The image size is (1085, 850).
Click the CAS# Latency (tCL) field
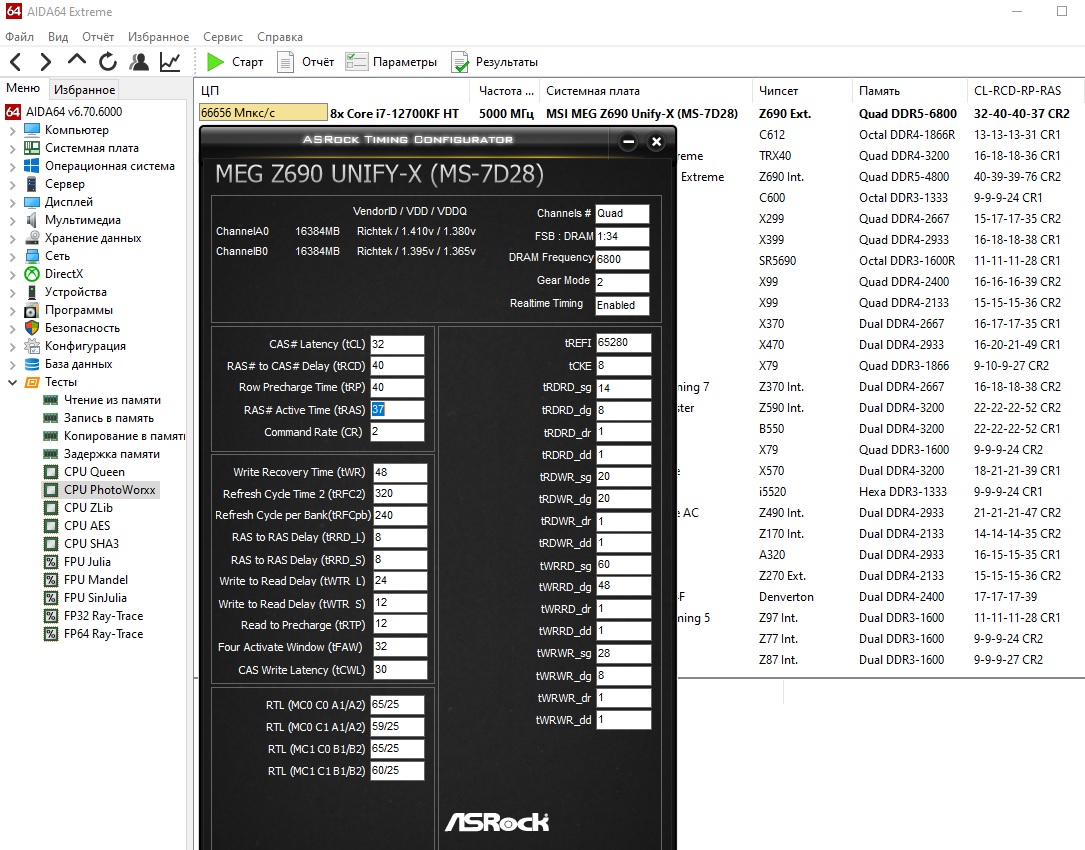click(397, 345)
